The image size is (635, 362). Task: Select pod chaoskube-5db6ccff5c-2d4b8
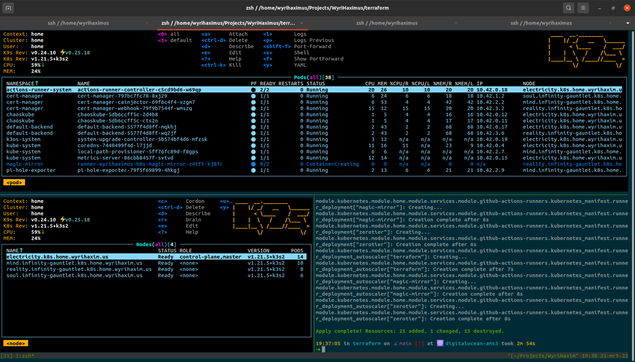click(117, 115)
